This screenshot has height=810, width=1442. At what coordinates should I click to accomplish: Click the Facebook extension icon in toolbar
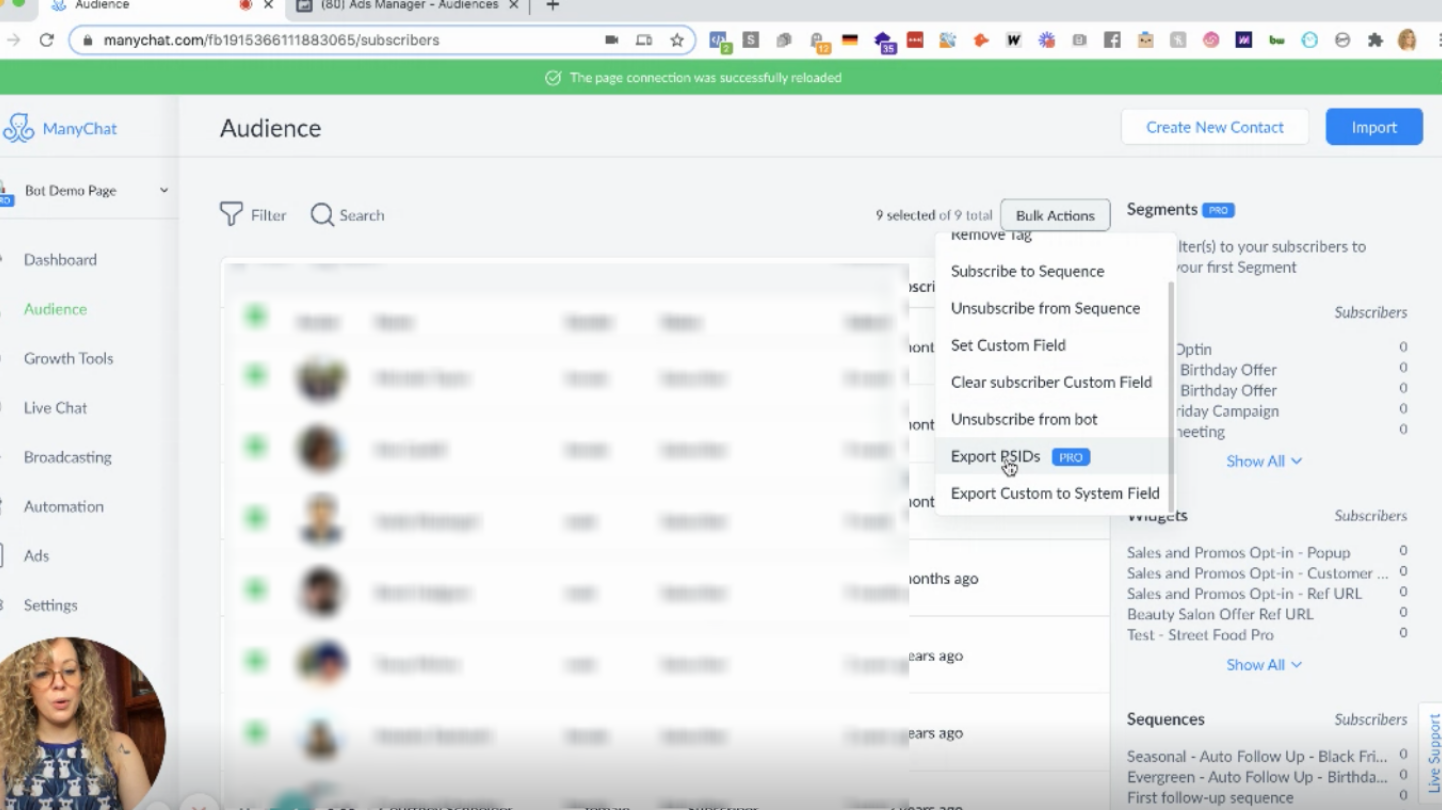click(1112, 40)
